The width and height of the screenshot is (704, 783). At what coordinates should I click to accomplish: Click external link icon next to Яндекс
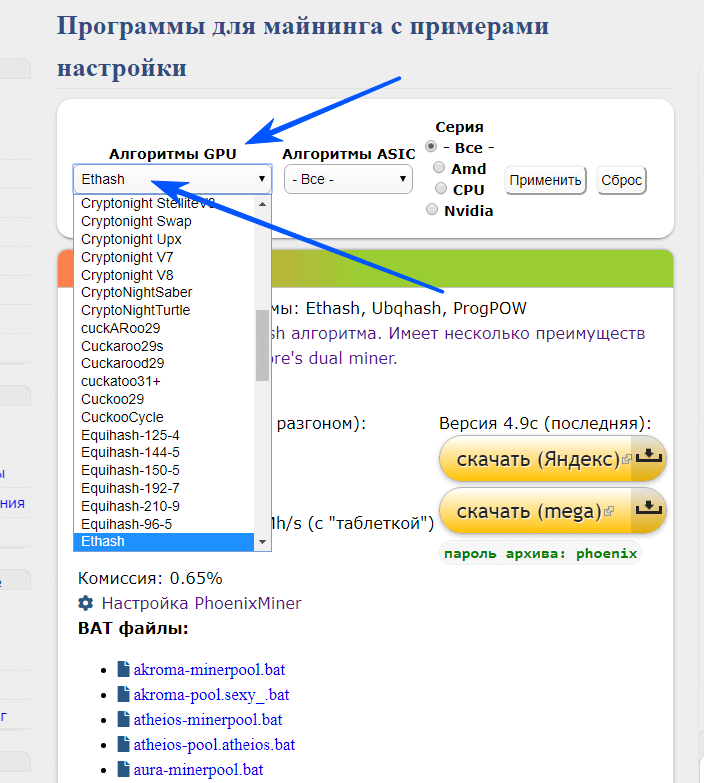pos(627,458)
